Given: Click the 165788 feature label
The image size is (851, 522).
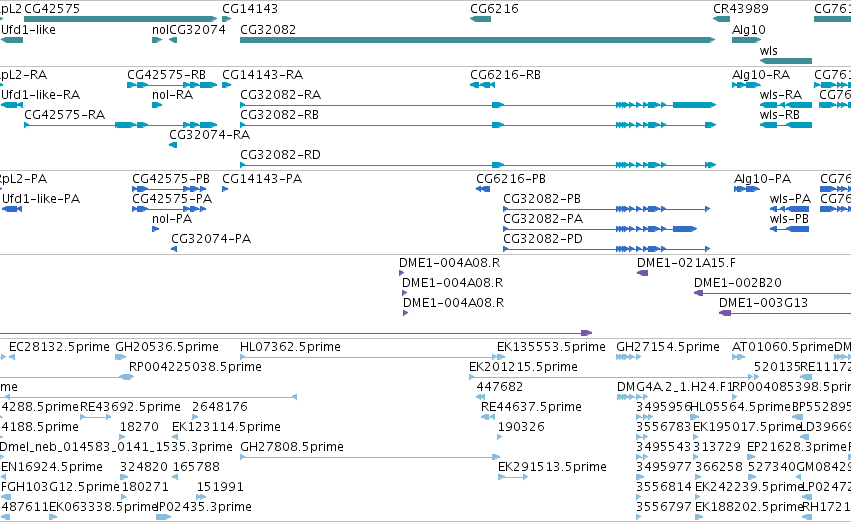Looking at the screenshot, I should (x=196, y=467).
